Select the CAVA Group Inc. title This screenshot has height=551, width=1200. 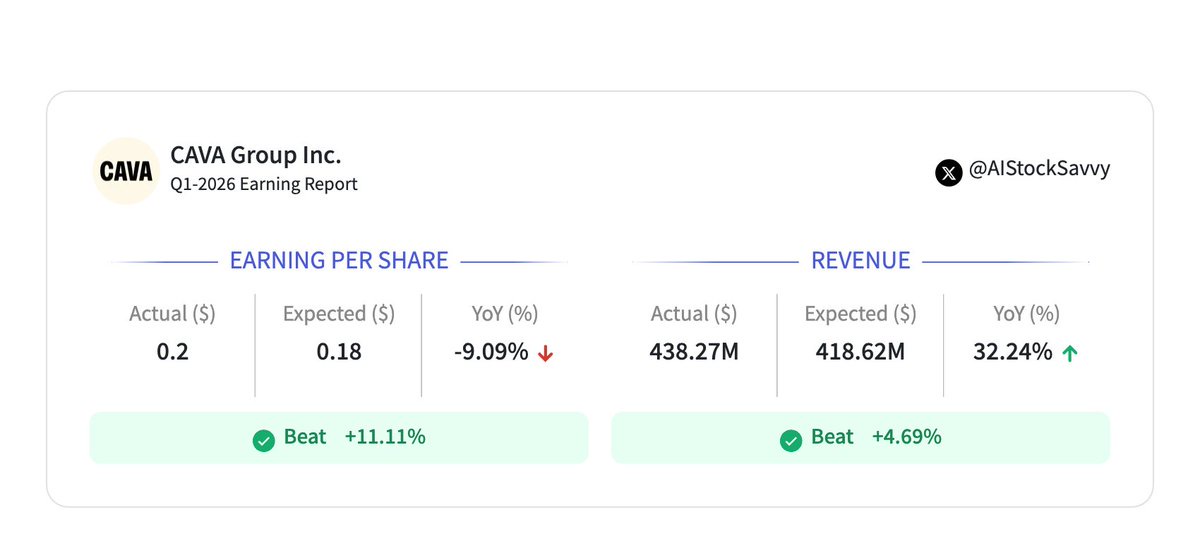[256, 155]
